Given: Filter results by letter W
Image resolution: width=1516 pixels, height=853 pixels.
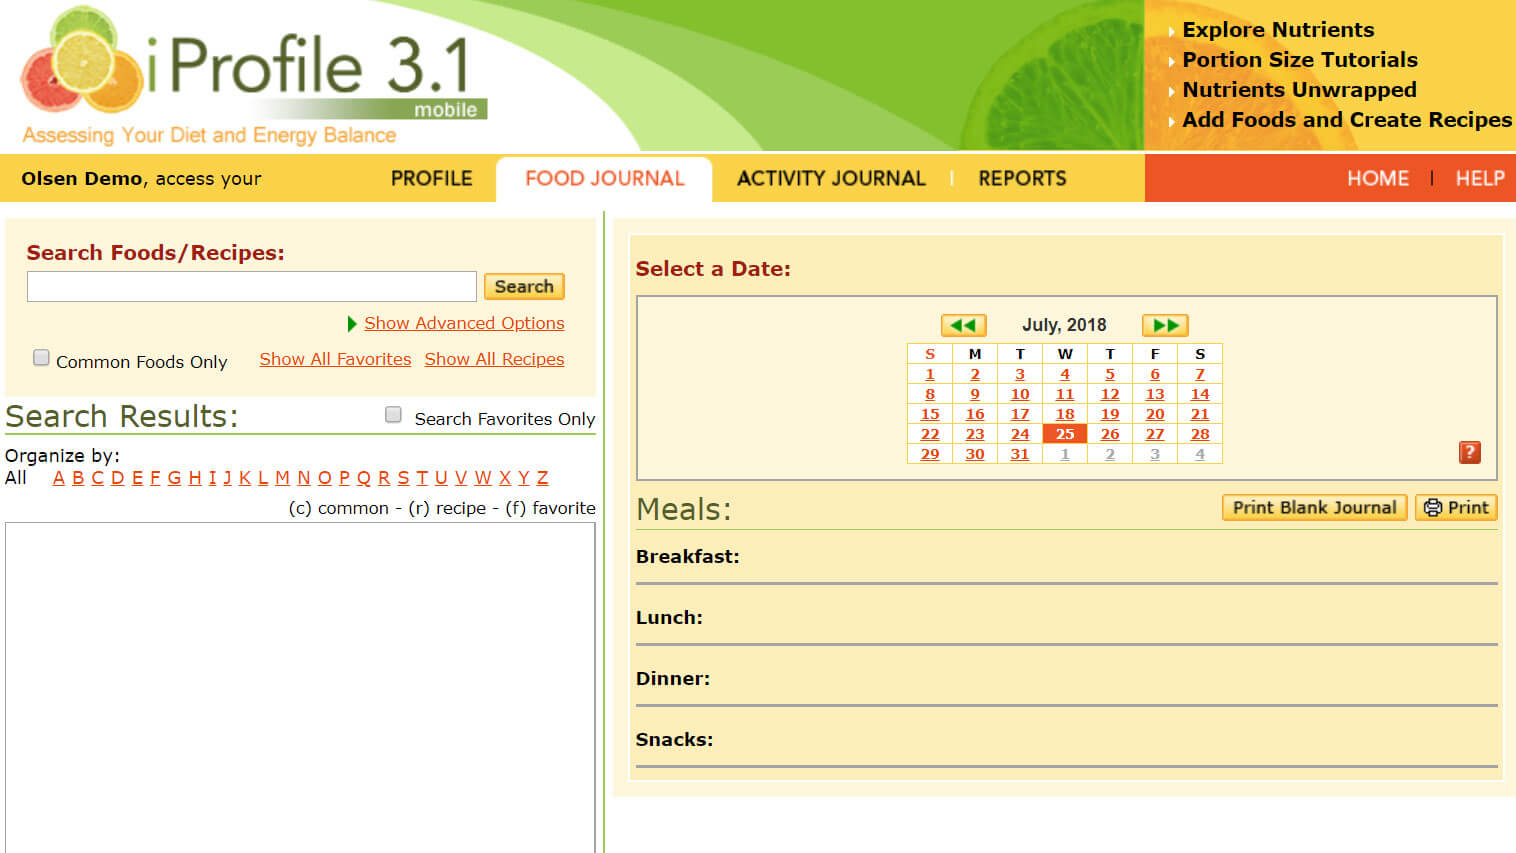Looking at the screenshot, I should [x=483, y=478].
